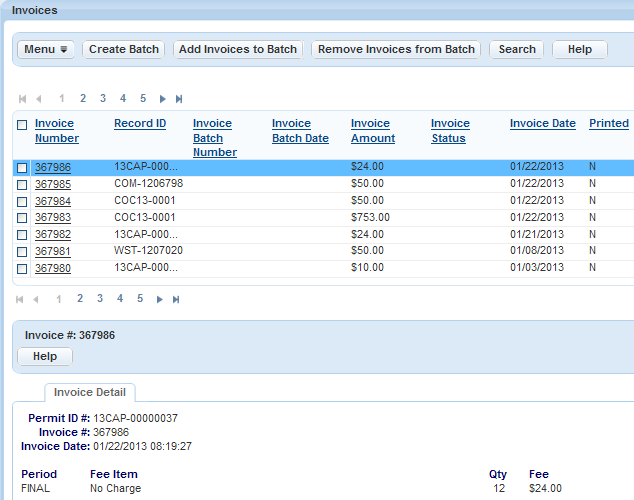Screen dimensions: 634x500
Task: Select all invoices with header checkbox
Action: coord(22,125)
